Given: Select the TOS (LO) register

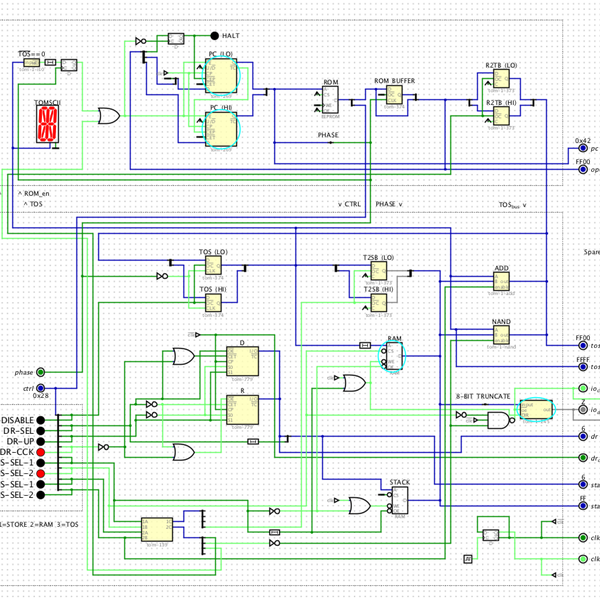Looking at the screenshot, I should tap(213, 266).
